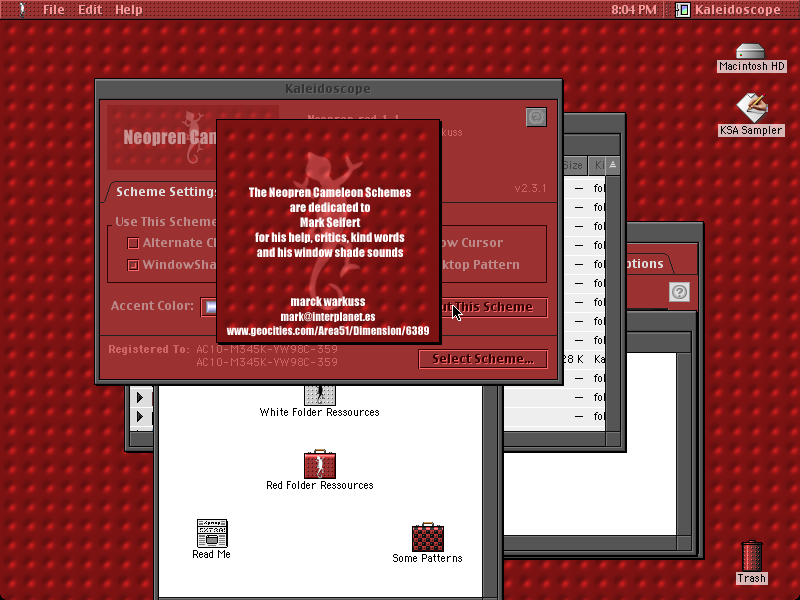Viewport: 800px width, 600px height.
Task: Select the Red Folder Ressources icon
Action: [x=320, y=463]
